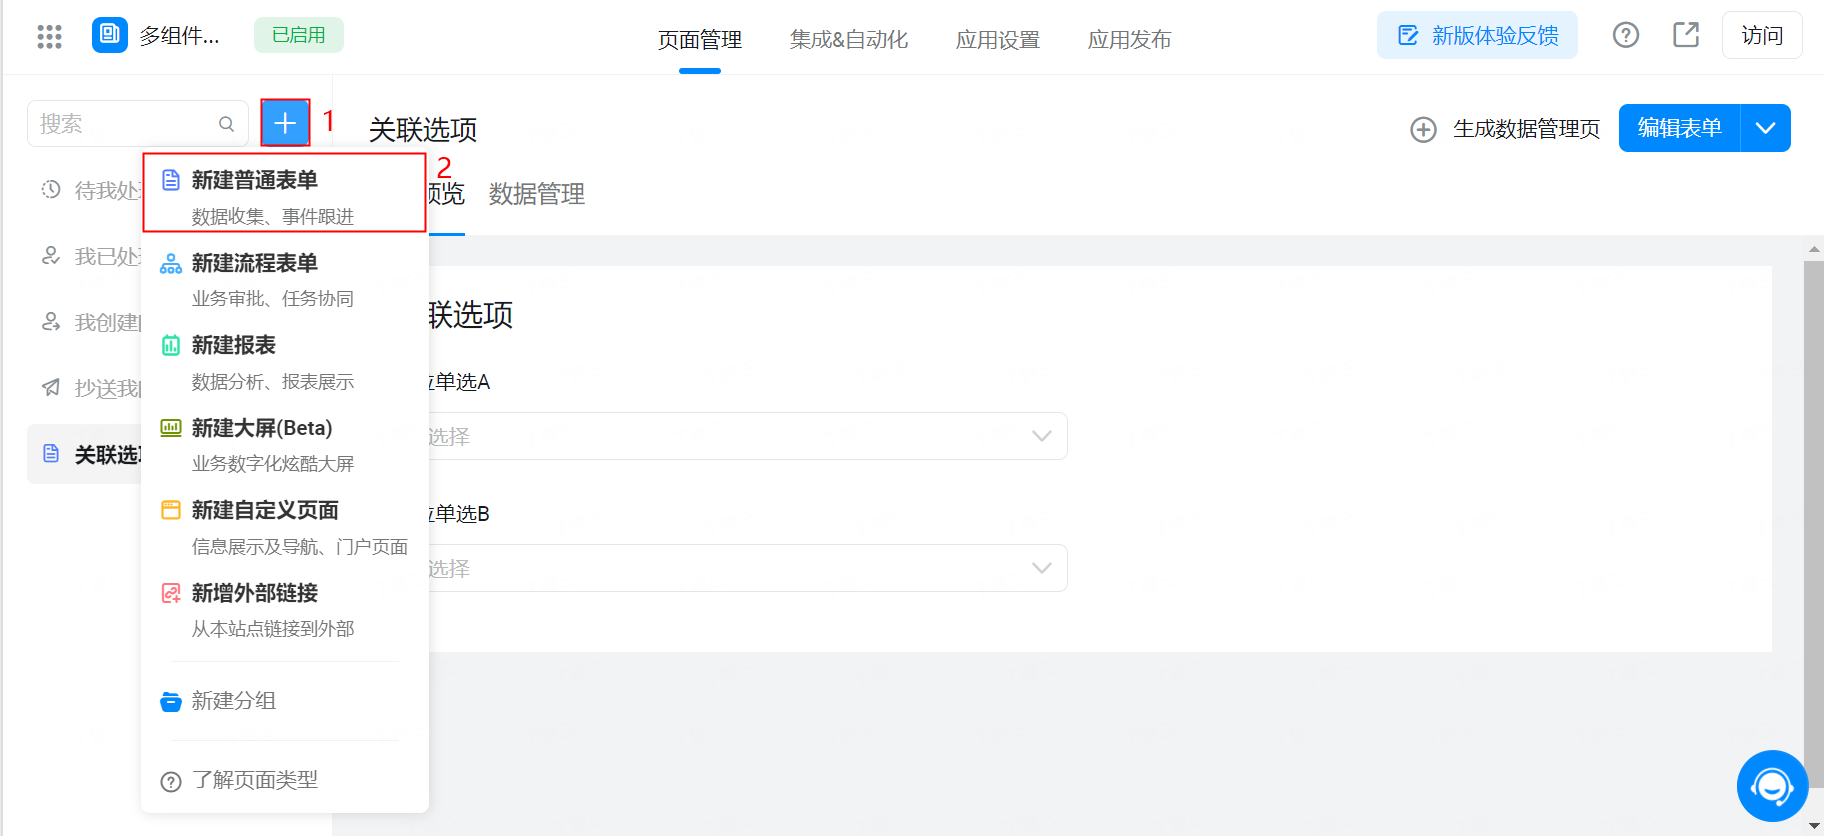1824x836 pixels.
Task: Select 新建报表 from the menu
Action: (285, 362)
